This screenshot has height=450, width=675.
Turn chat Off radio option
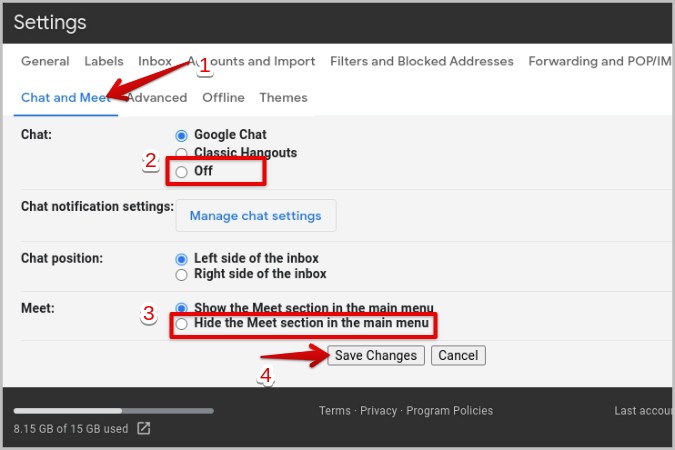pyautogui.click(x=181, y=172)
